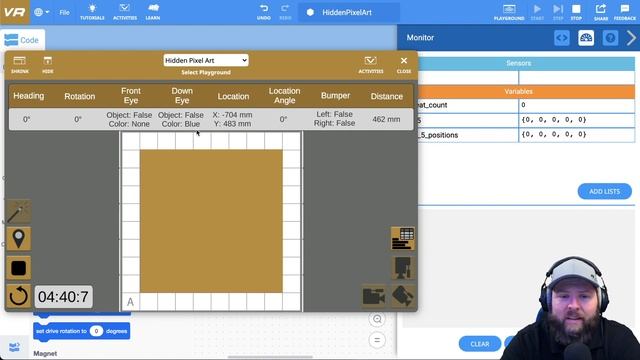Screen dimensions: 640x360
Task: Select the magic wand pen tool
Action: (18, 211)
